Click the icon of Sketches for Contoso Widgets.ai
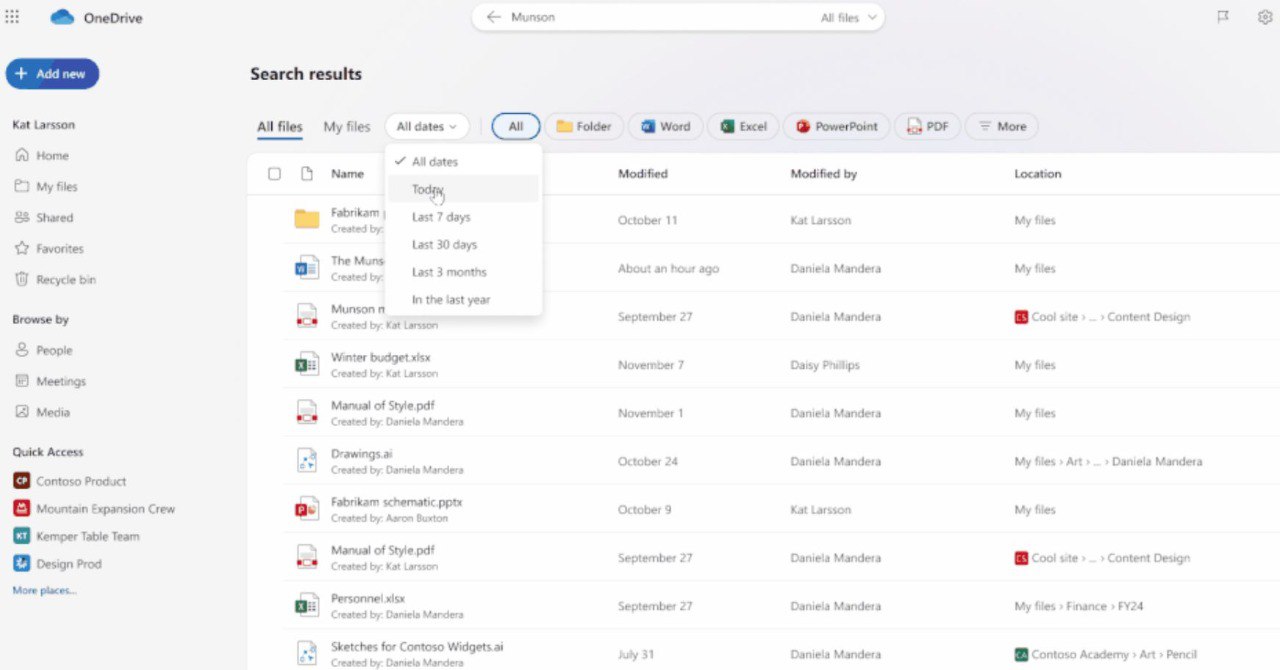Image resolution: width=1280 pixels, height=670 pixels. click(x=307, y=654)
